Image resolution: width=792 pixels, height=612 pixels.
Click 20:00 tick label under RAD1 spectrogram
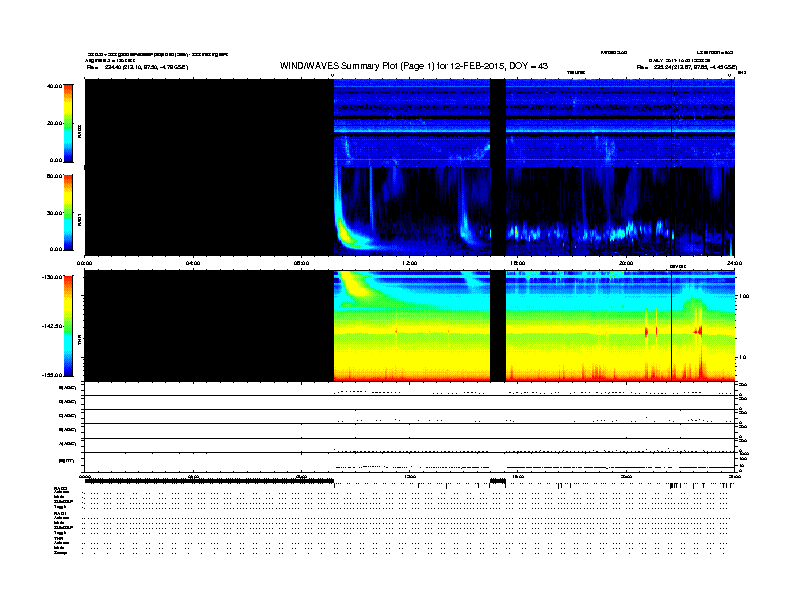point(626,263)
